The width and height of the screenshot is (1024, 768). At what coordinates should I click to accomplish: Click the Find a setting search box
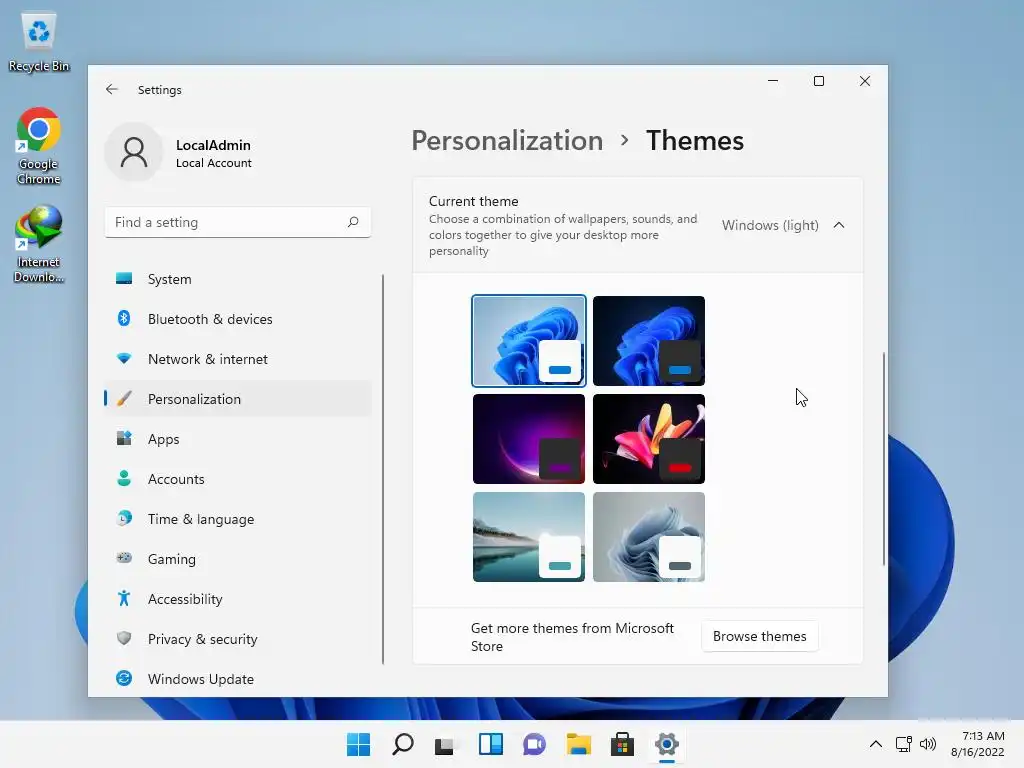pyautogui.click(x=238, y=222)
